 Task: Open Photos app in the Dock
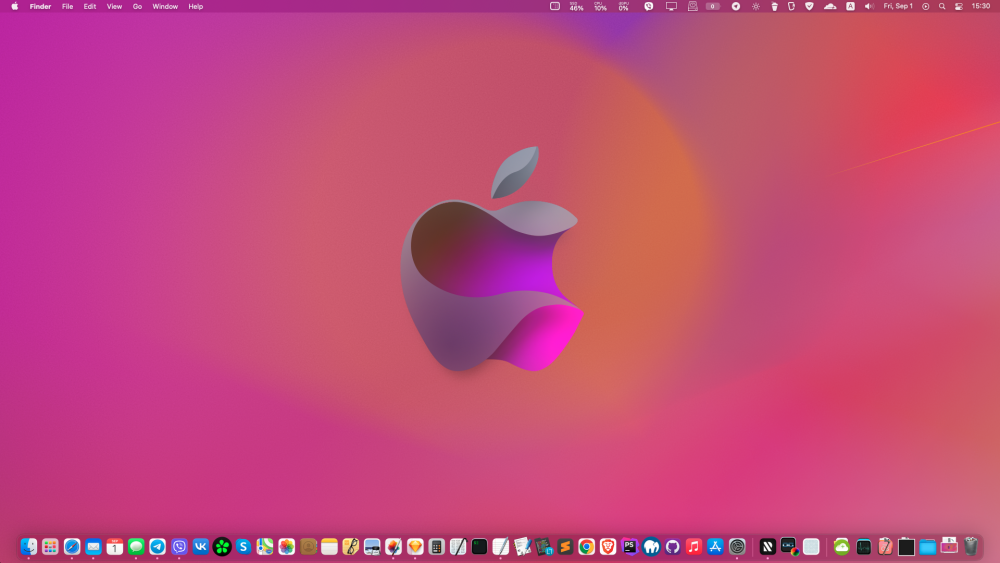pyautogui.click(x=286, y=546)
